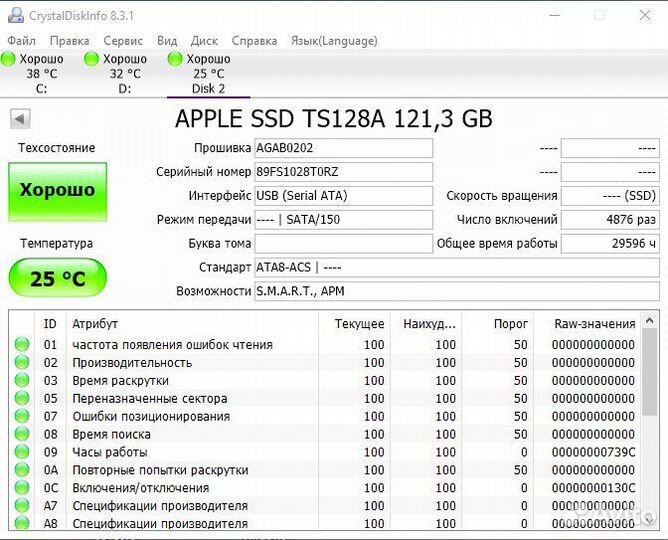Open the Язык(Language) menu

point(334,41)
